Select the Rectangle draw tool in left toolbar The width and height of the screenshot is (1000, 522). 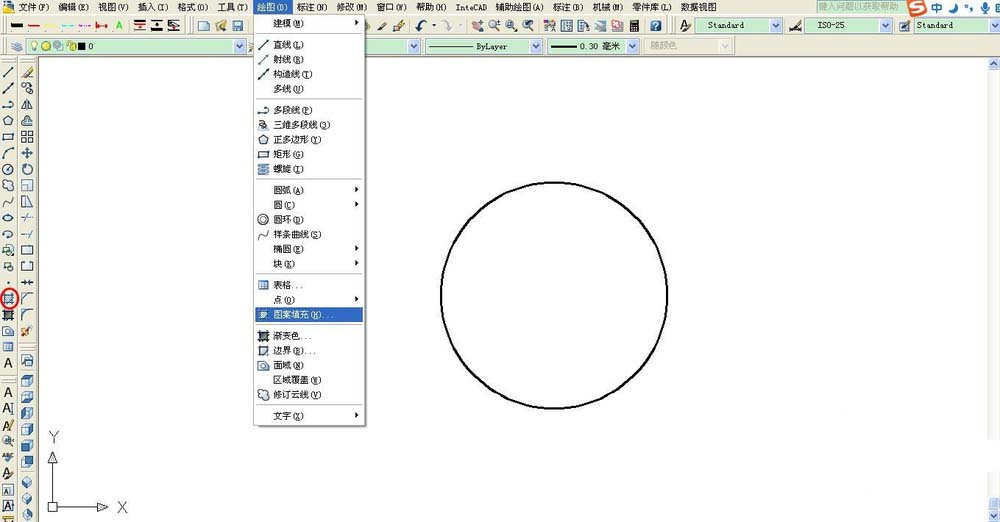(x=8, y=137)
